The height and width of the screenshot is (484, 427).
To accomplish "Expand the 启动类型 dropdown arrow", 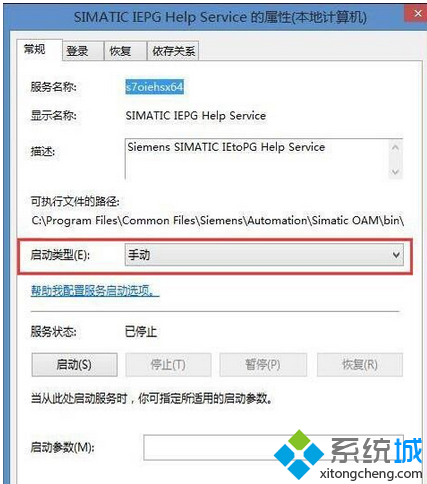I will [x=396, y=255].
